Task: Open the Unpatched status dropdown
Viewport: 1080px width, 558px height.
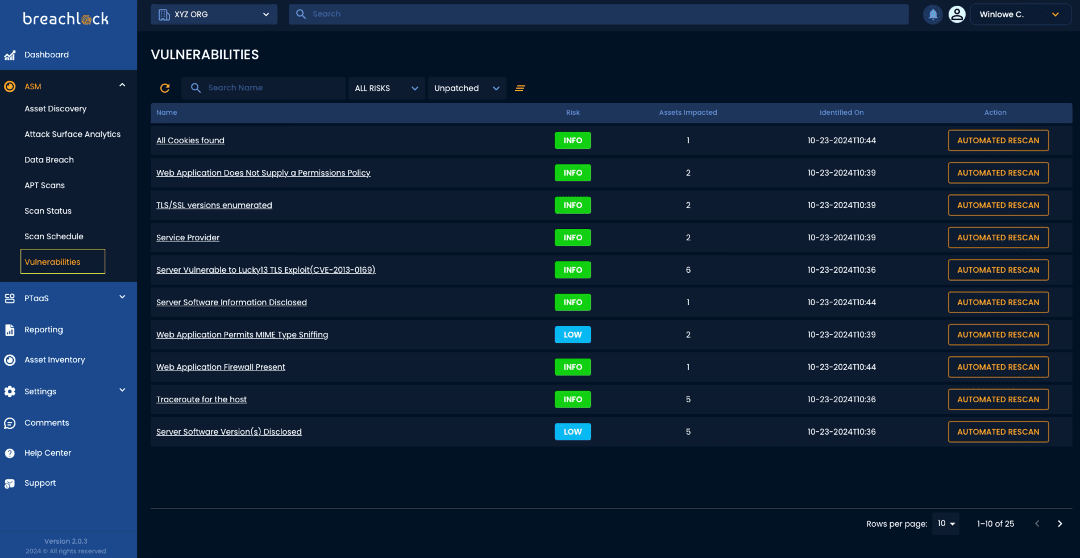Action: [467, 88]
